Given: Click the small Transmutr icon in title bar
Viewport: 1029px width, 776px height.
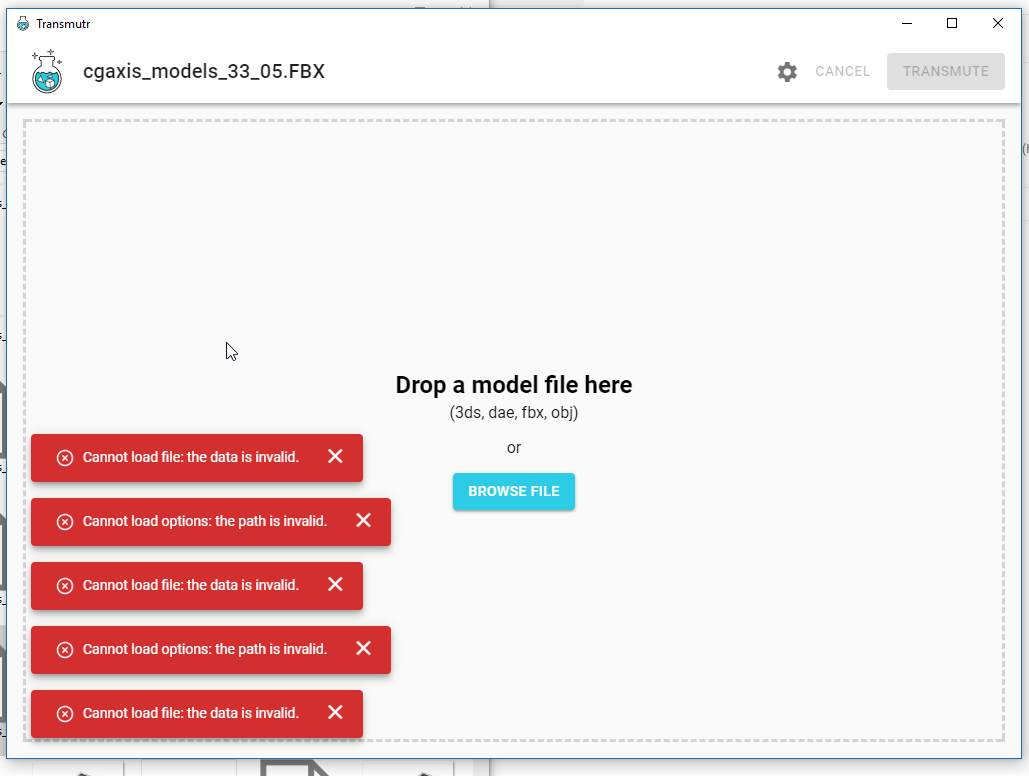Looking at the screenshot, I should point(22,24).
